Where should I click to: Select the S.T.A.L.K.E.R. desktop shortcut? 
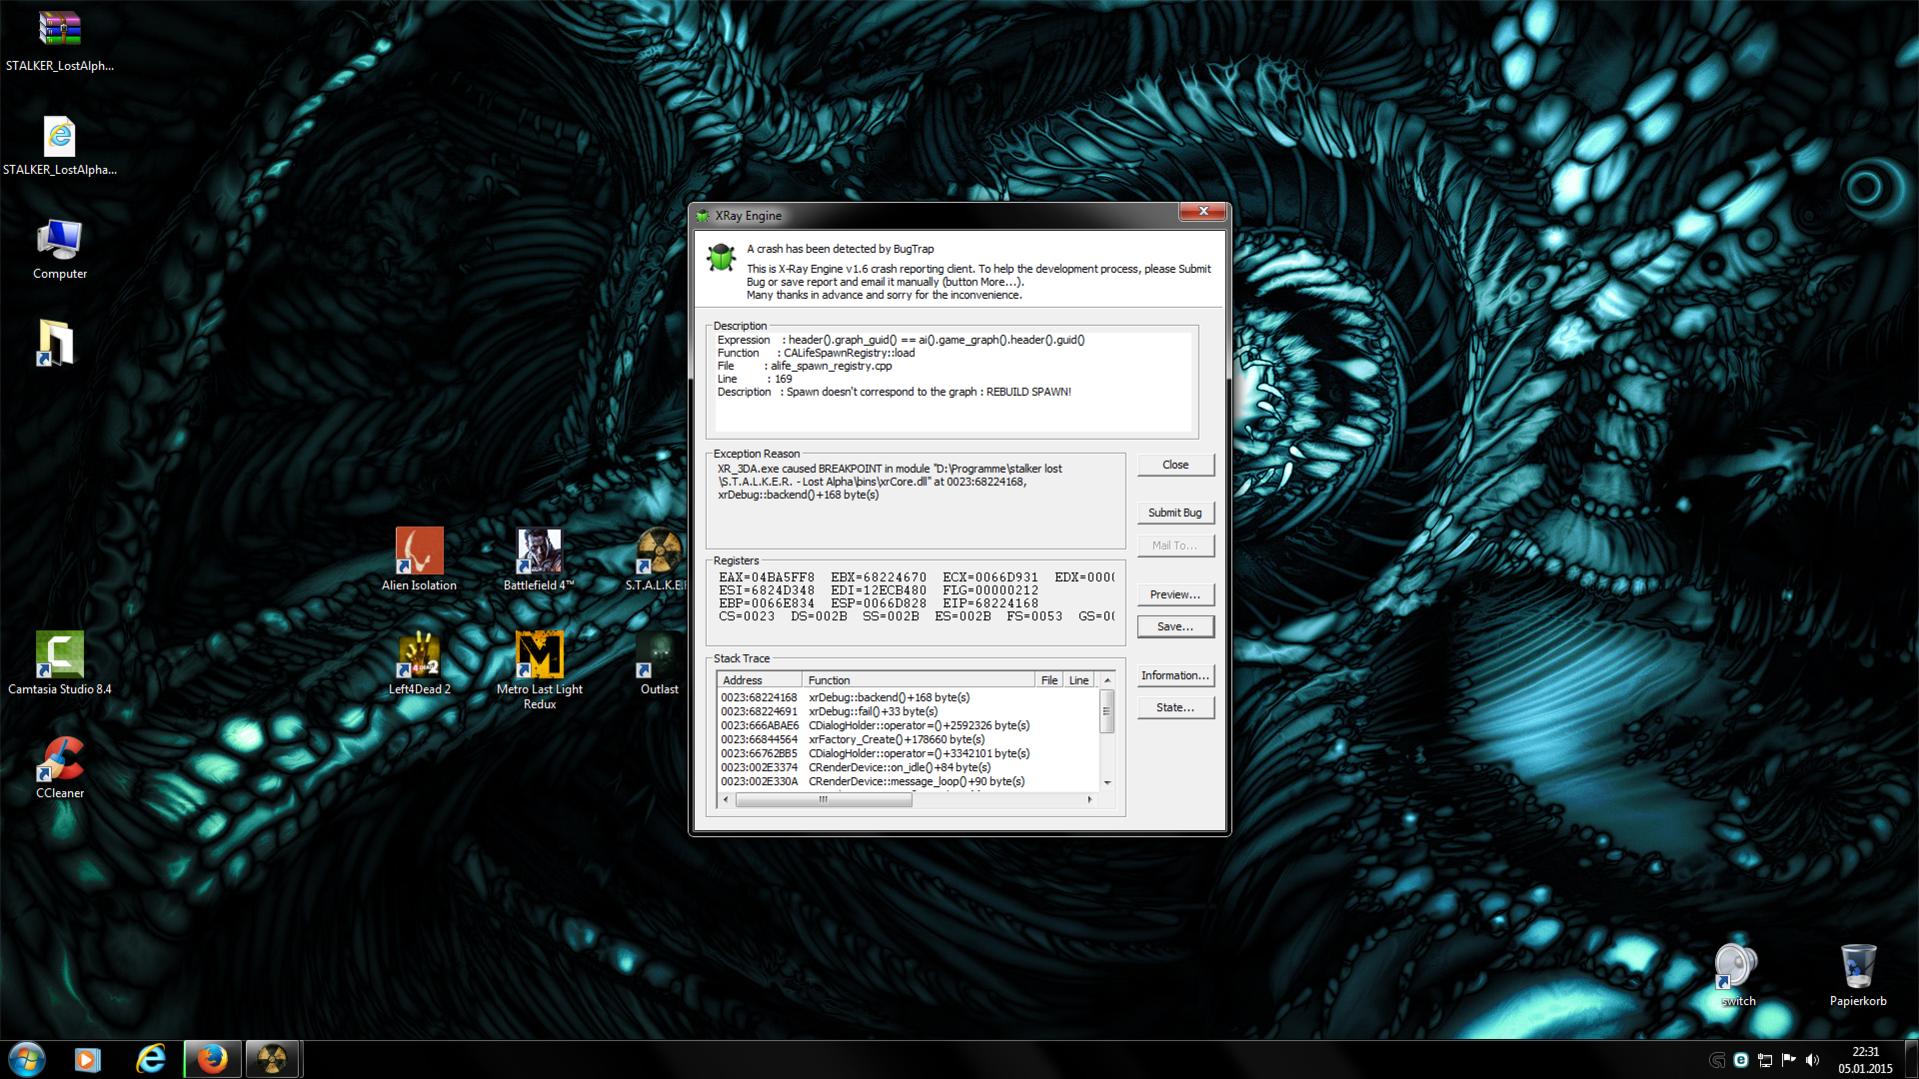[x=657, y=559]
